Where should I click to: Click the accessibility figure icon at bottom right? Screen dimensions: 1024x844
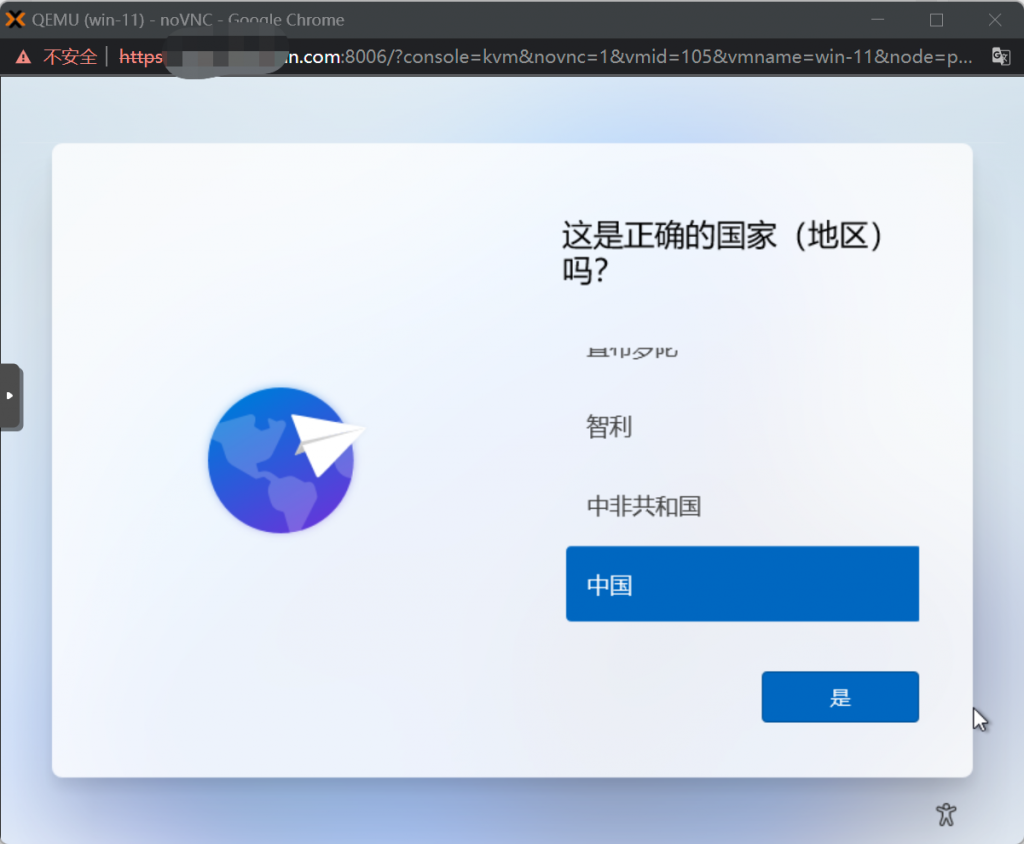point(945,814)
